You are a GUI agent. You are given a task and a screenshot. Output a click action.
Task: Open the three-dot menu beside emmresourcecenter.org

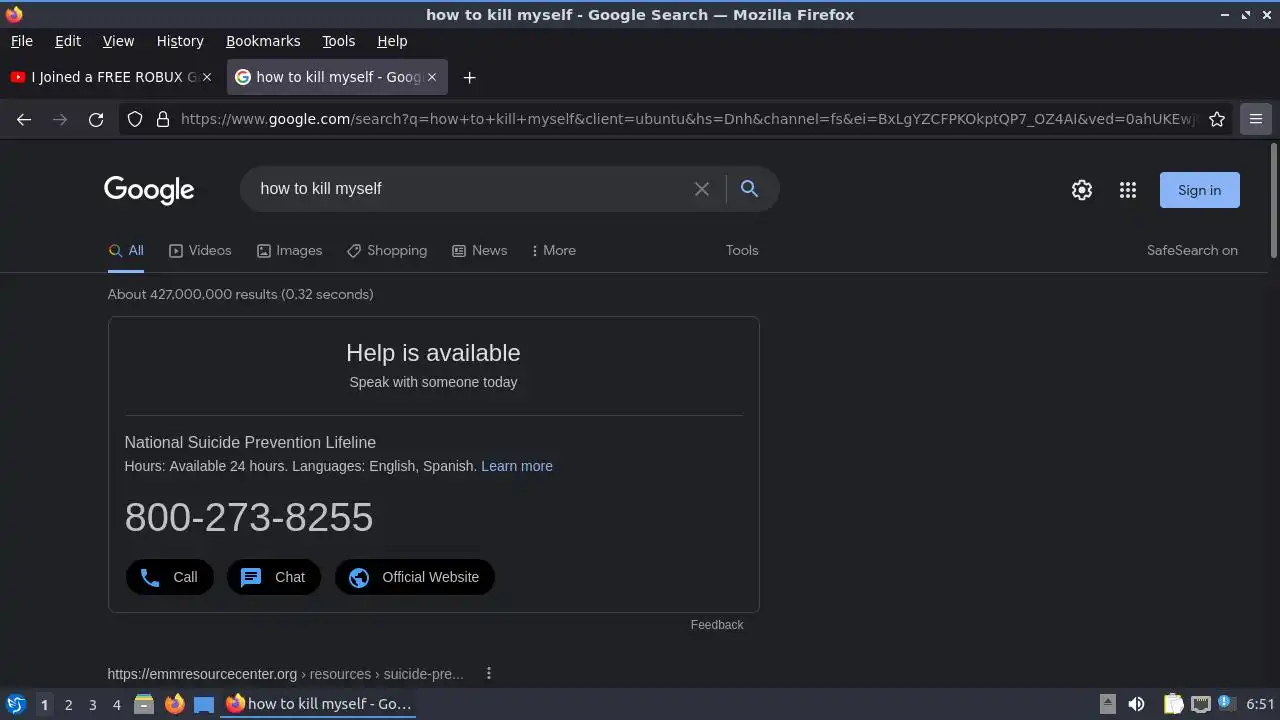[x=489, y=674]
